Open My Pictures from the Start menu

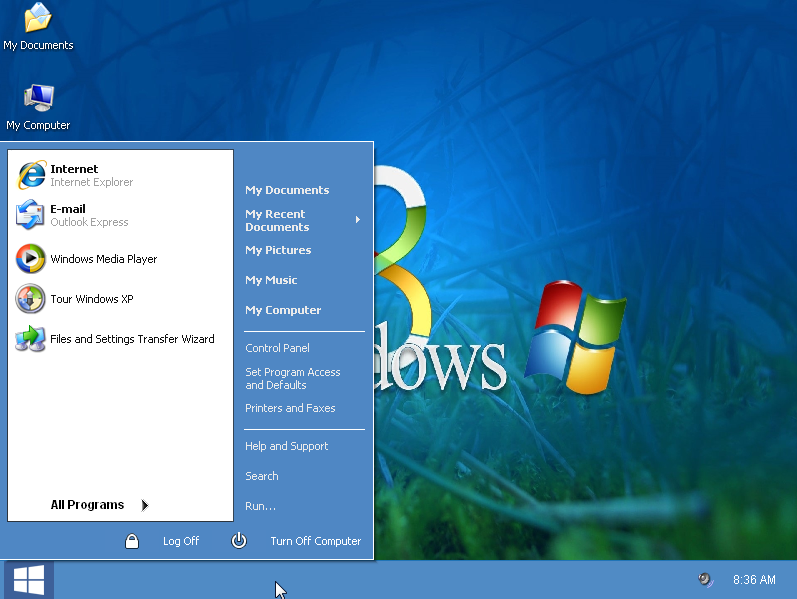[278, 250]
